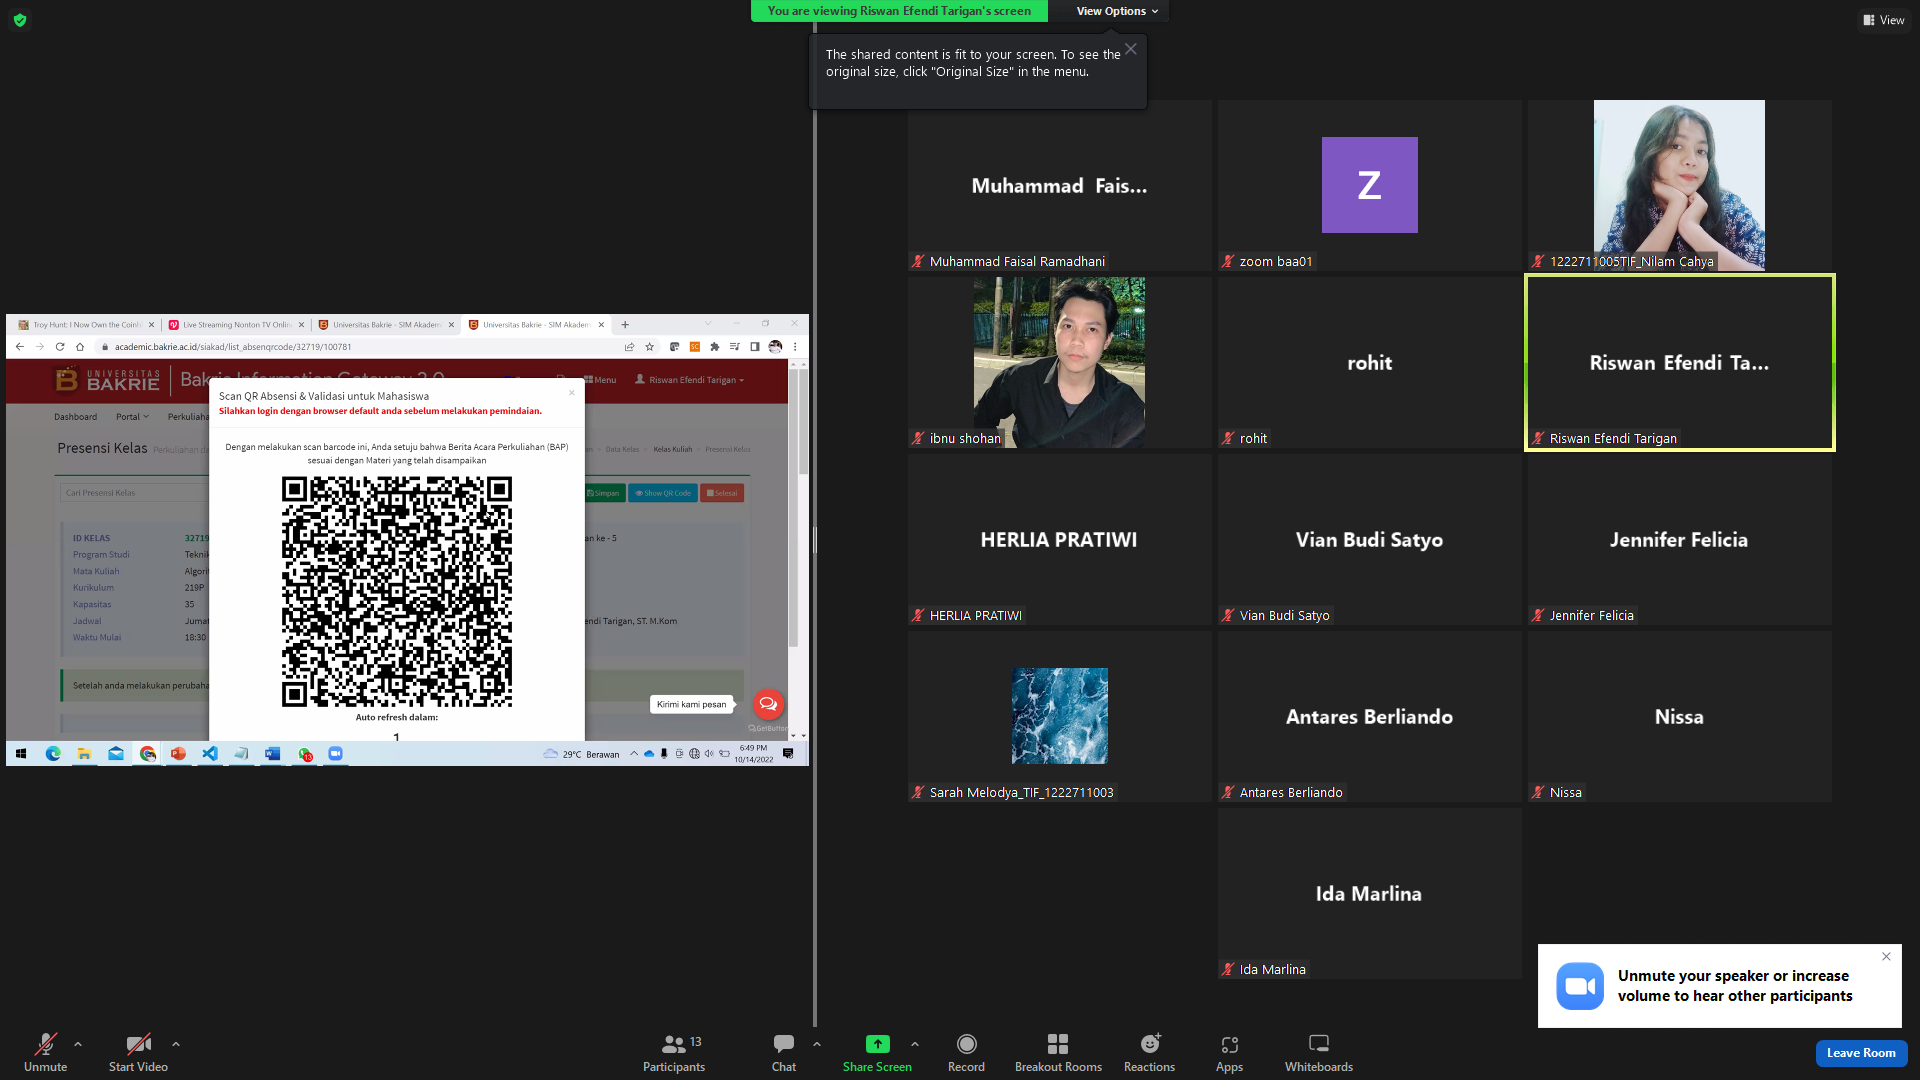Open Breakout Rooms

coord(1058,1052)
